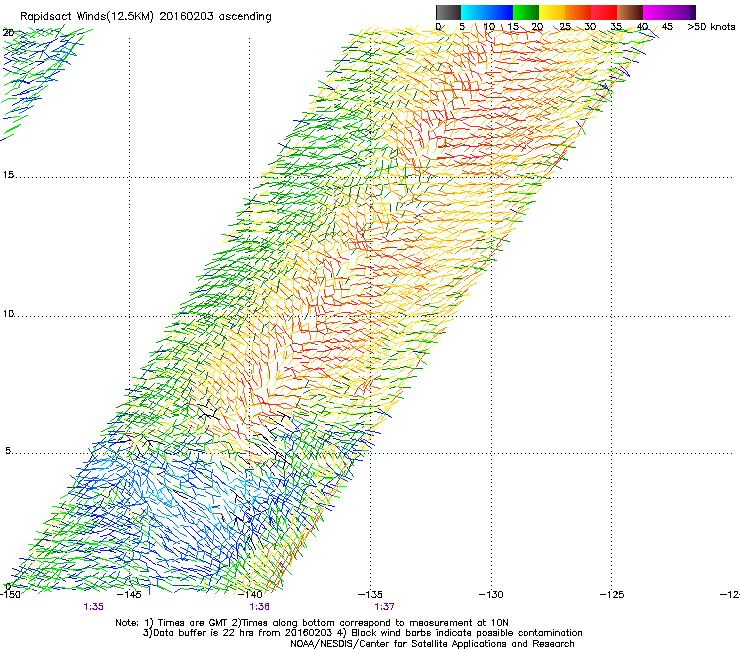Click the title 'Rapidsact Winds(12.5KM) 20160203 ascending'

click(146, 17)
